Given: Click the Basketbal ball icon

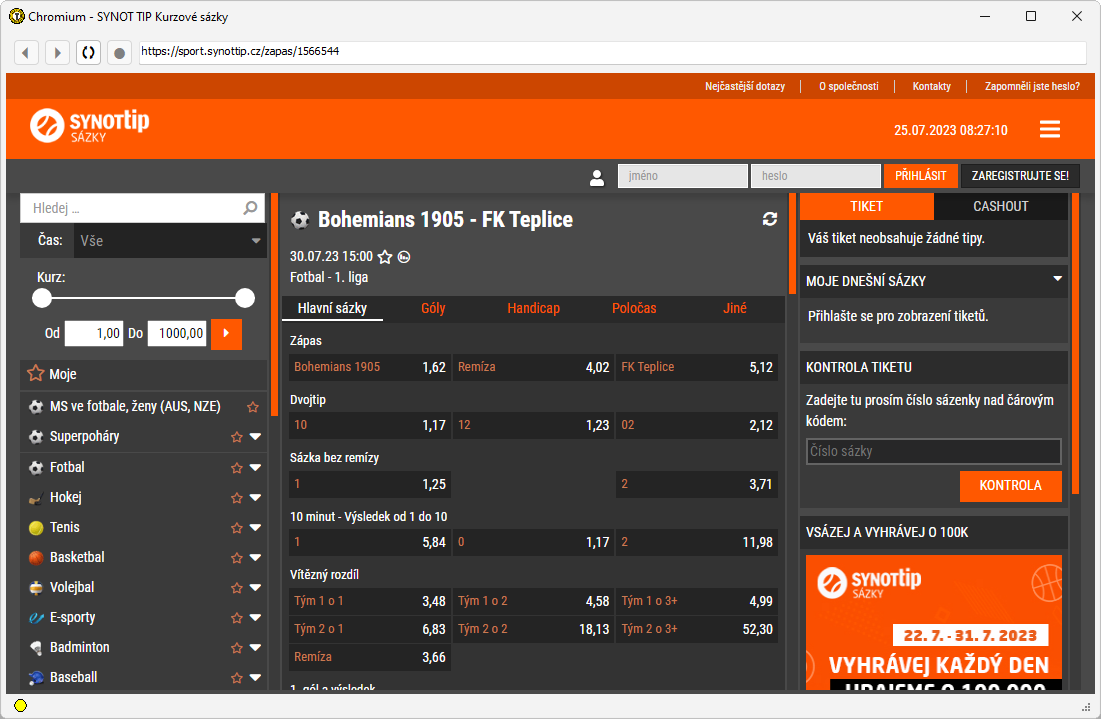Looking at the screenshot, I should tap(36, 558).
